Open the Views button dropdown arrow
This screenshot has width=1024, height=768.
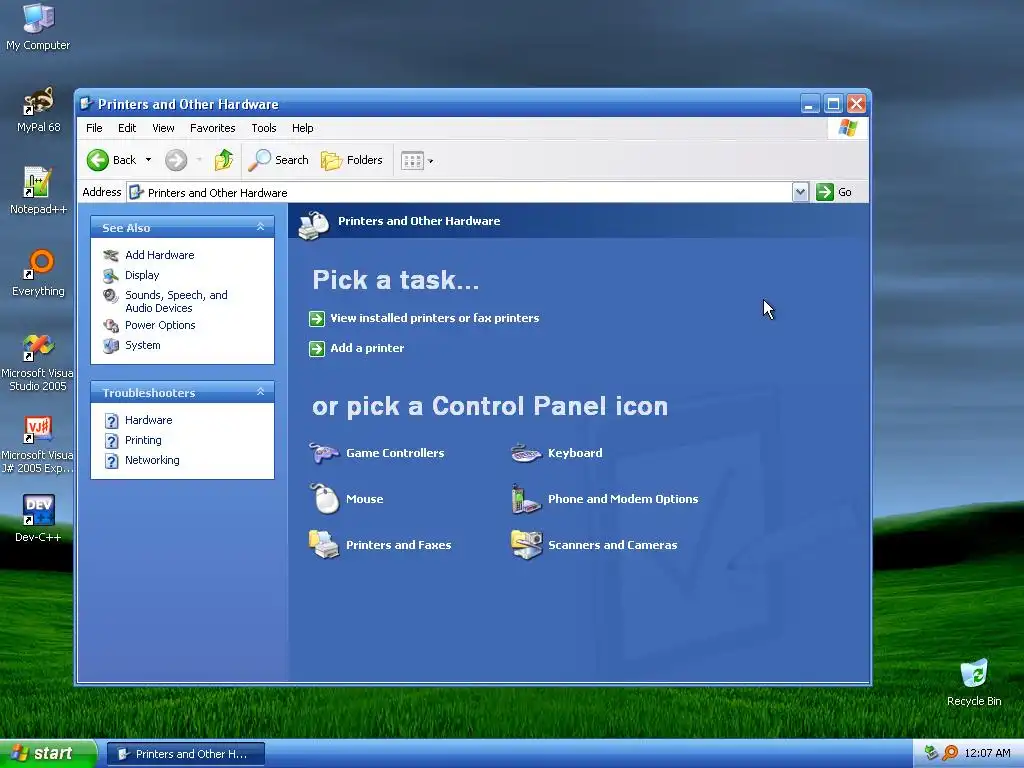(x=430, y=161)
